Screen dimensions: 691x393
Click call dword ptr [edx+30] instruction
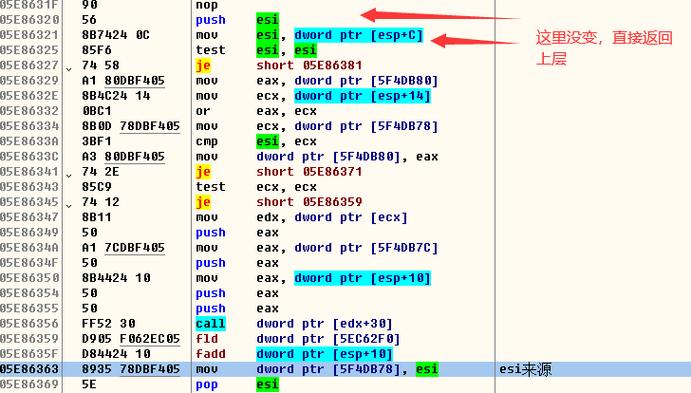tap(294, 324)
